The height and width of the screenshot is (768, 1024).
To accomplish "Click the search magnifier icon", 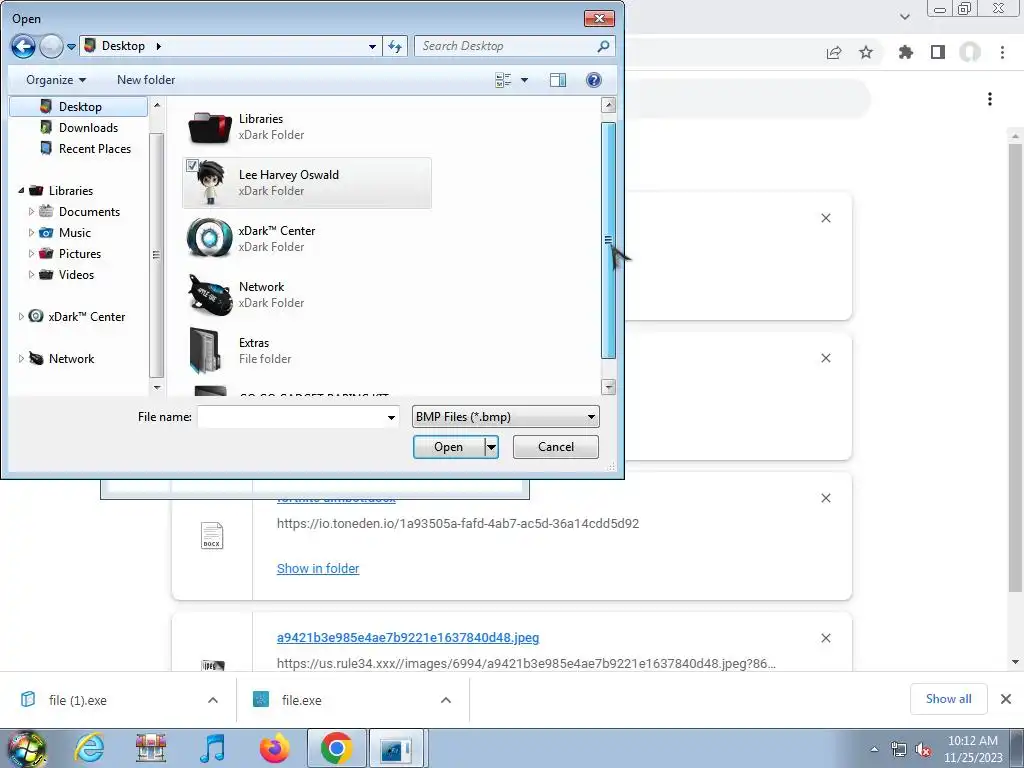I will click(603, 46).
